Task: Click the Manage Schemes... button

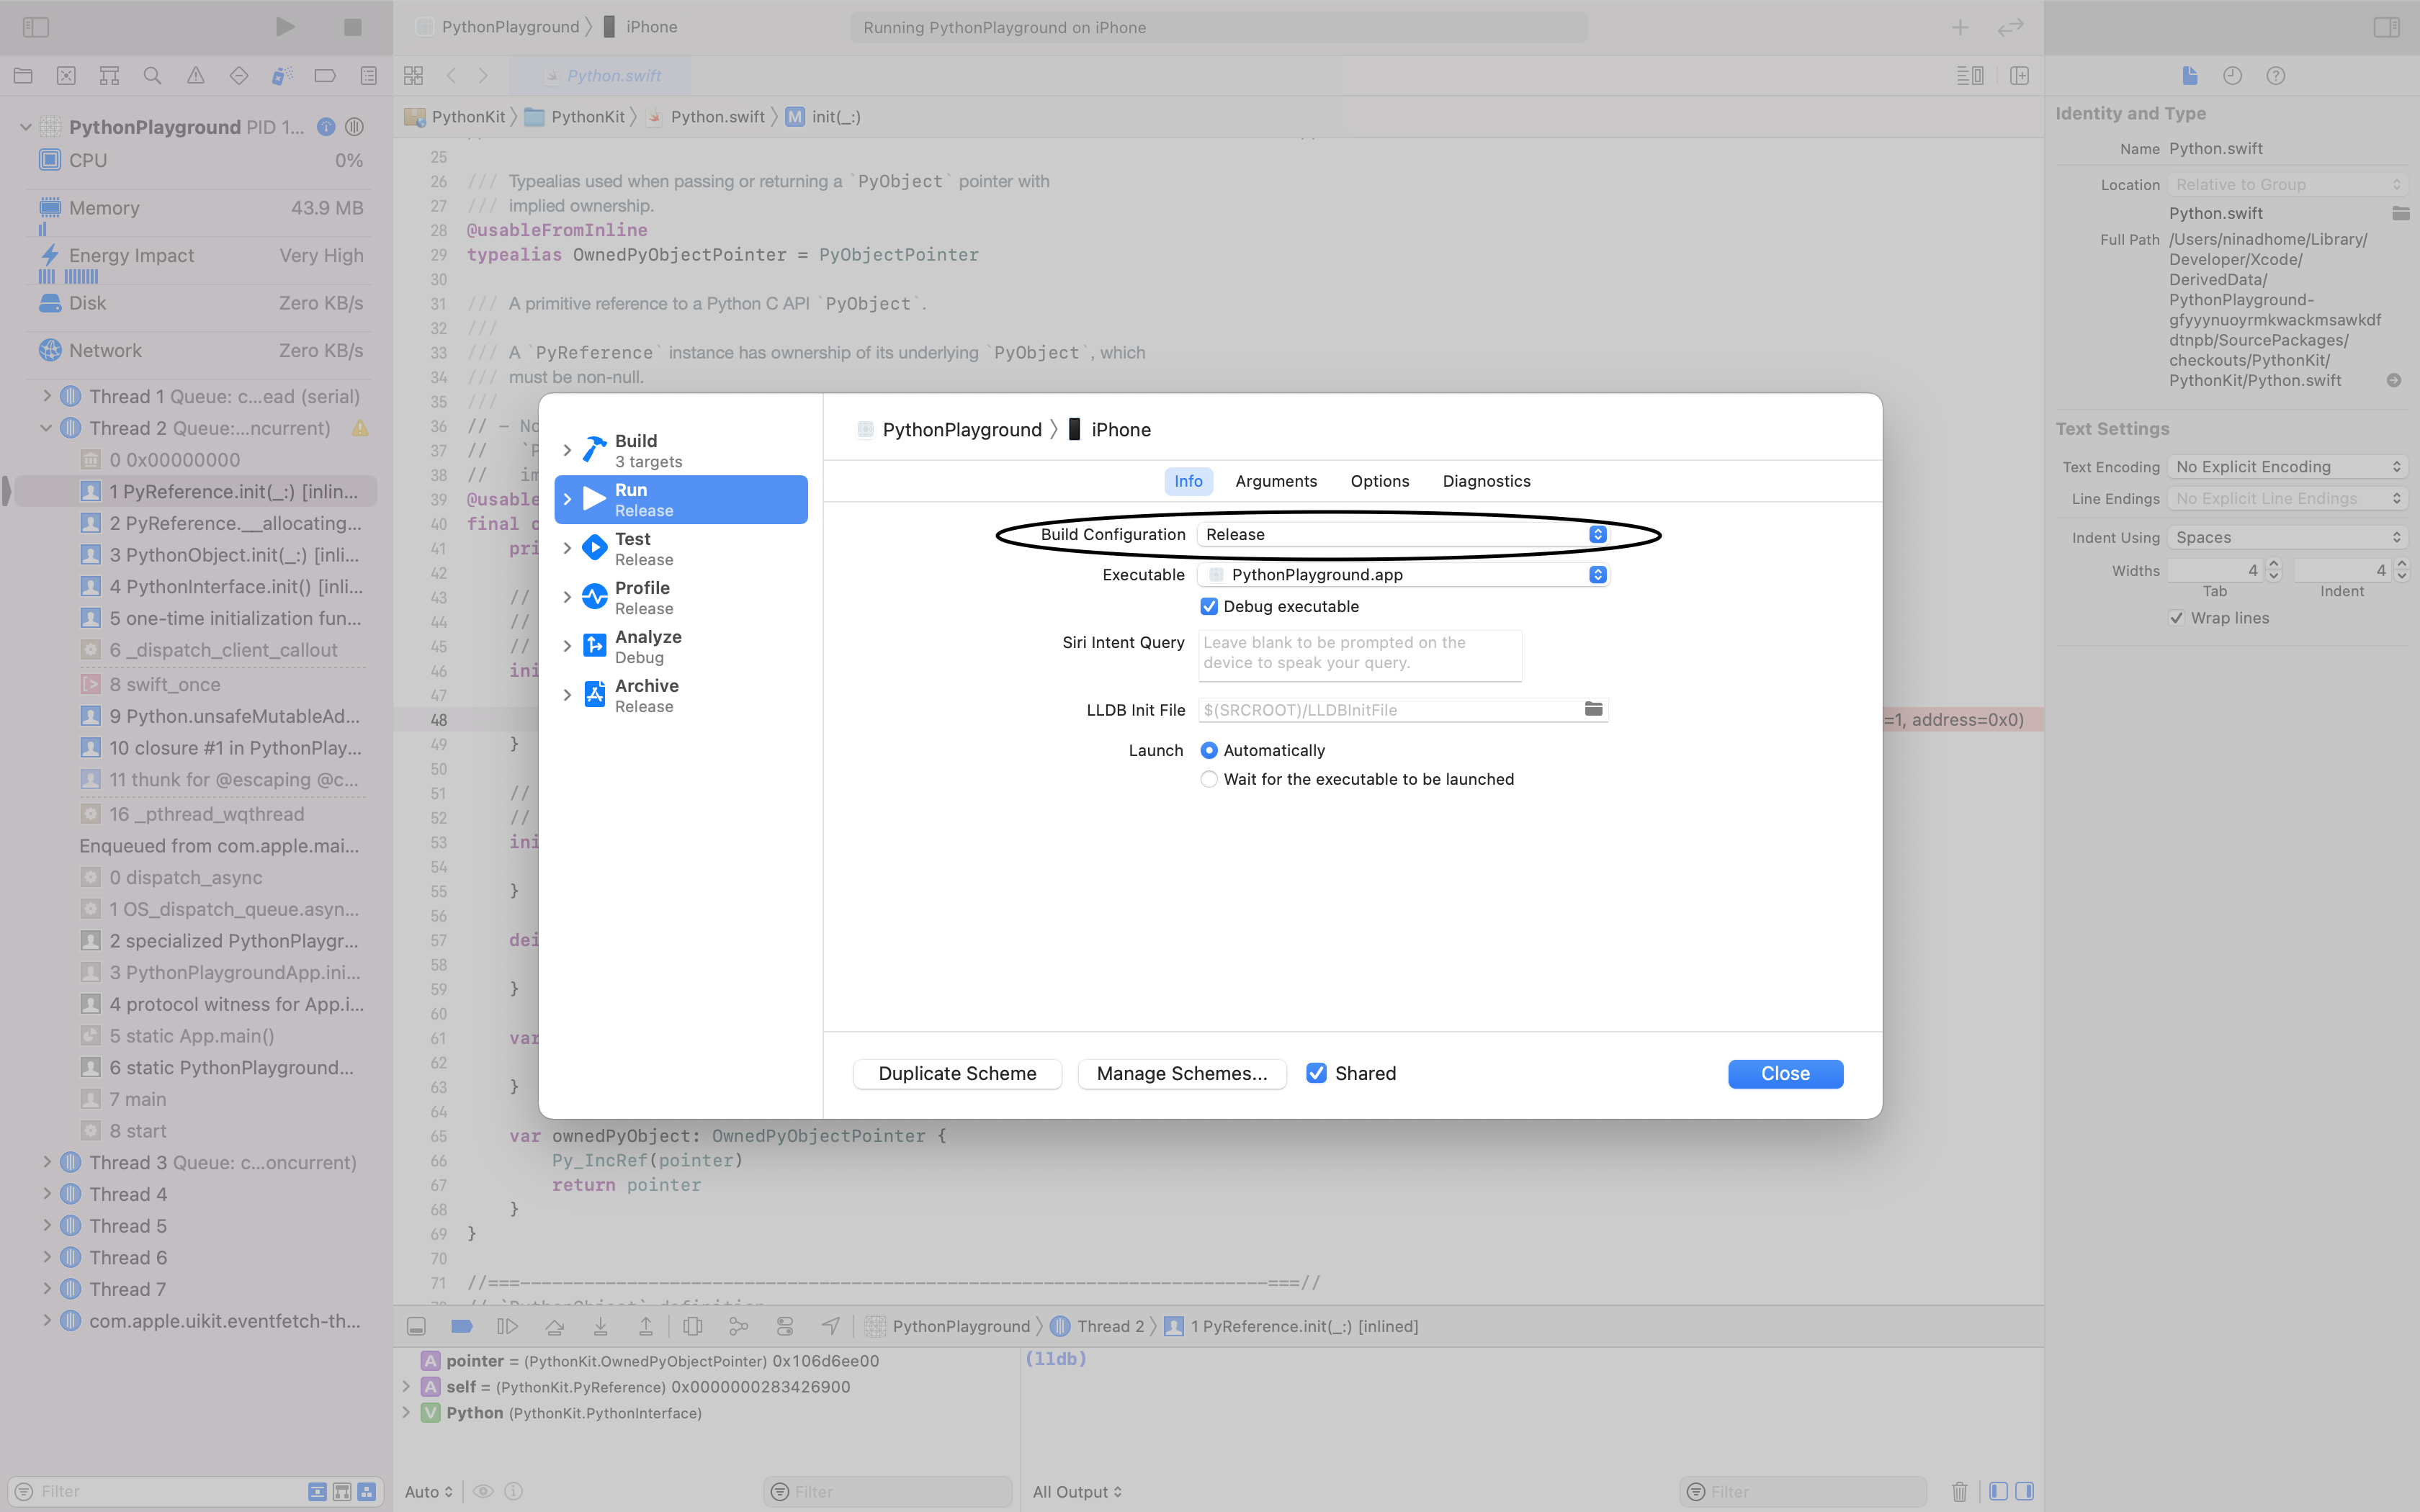Action: point(1181,1073)
